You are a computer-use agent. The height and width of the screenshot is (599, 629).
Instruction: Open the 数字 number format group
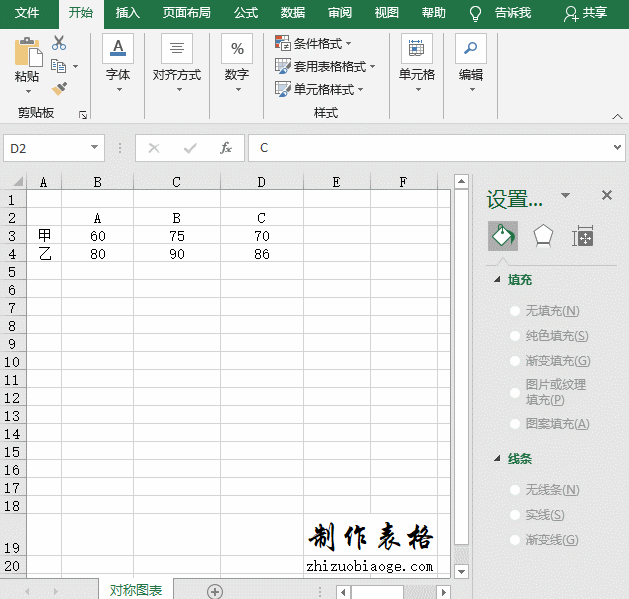pyautogui.click(x=237, y=63)
